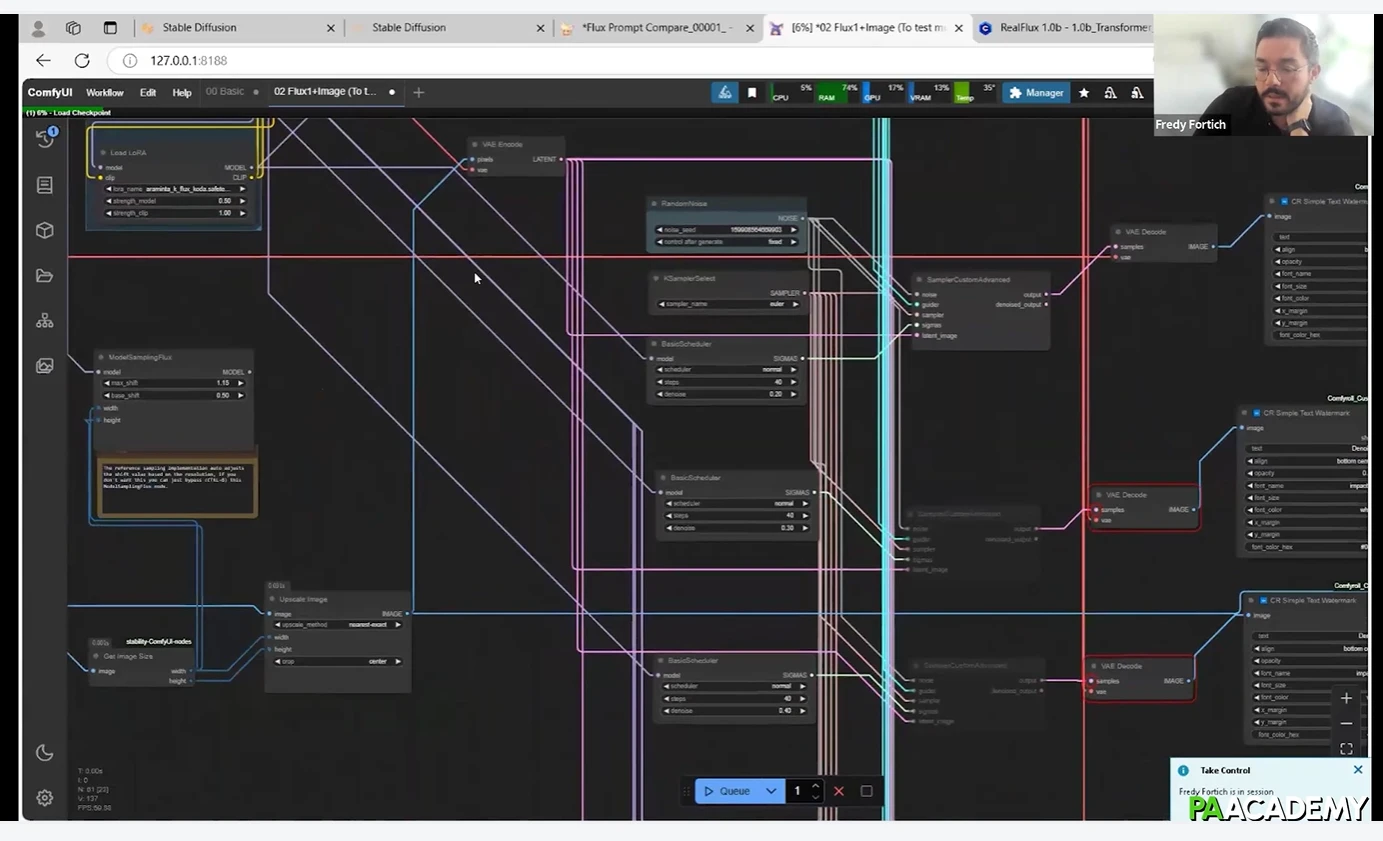The image size is (1383, 841).
Task: Change scheduler in the denoise 0.40 BasicScheduler
Action: point(733,687)
